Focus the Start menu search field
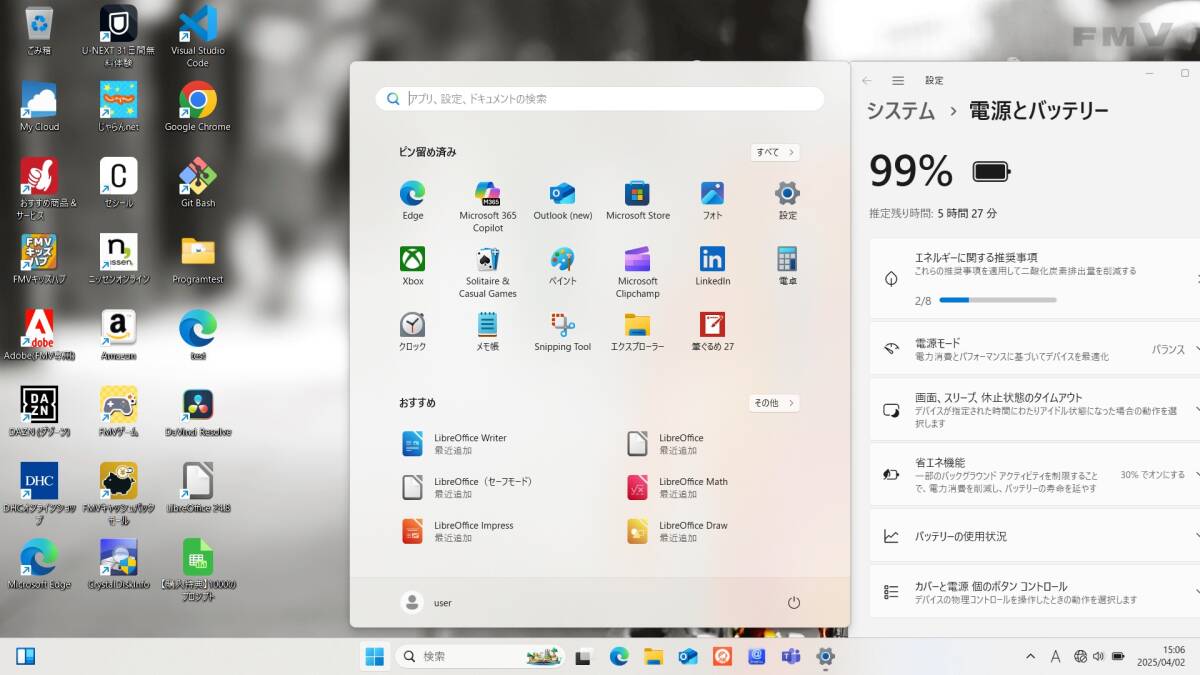Viewport: 1200px width, 675px height. pyautogui.click(x=600, y=99)
